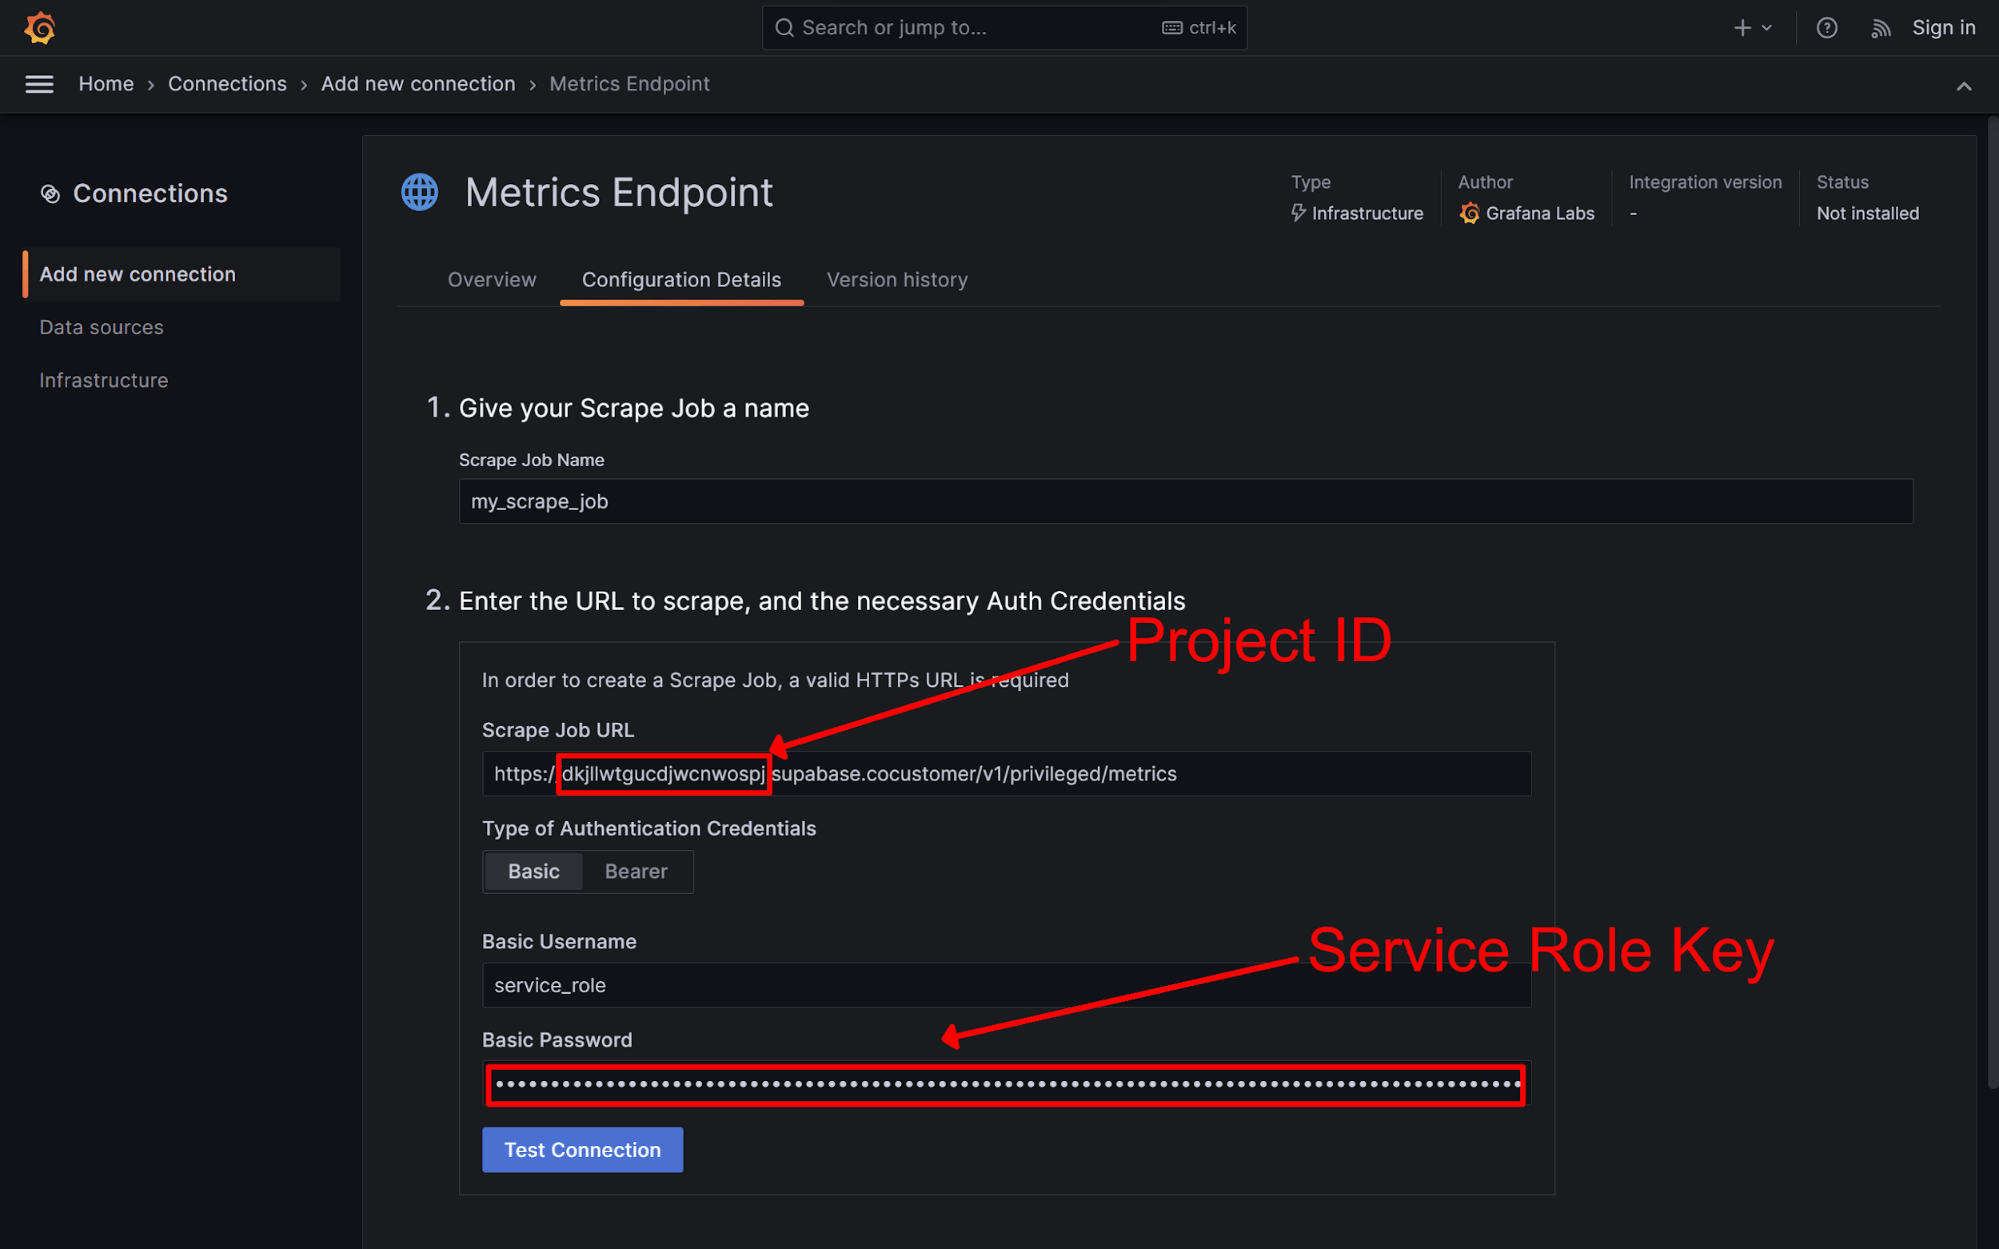The image size is (1999, 1249).
Task: Switch to the Overview tab
Action: [492, 279]
